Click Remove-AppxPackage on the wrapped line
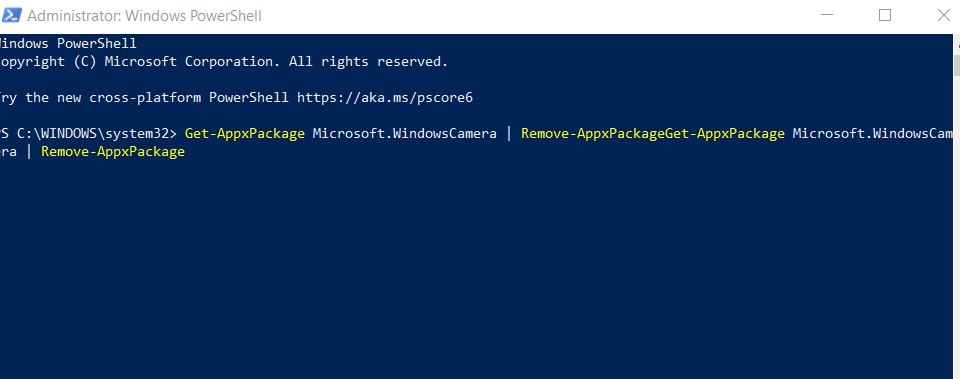Image resolution: width=960 pixels, height=379 pixels. [113, 151]
